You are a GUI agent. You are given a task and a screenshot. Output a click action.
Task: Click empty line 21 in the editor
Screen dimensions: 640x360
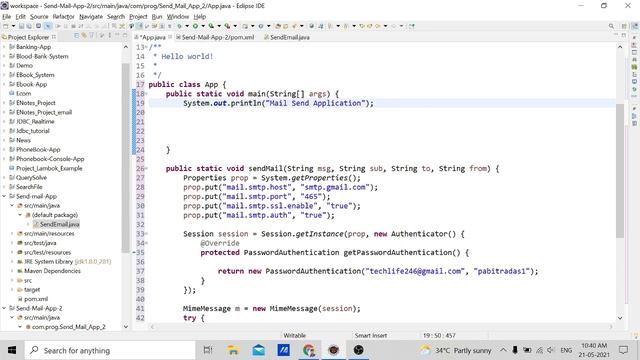382,122
